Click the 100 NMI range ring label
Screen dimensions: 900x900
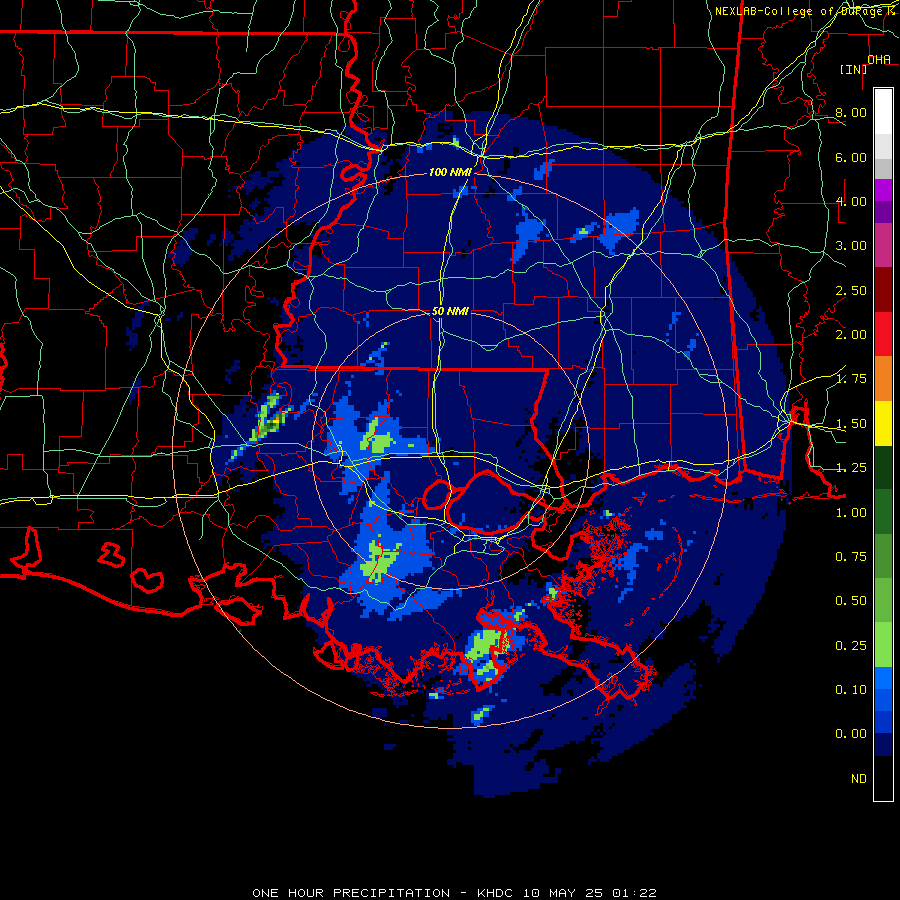tap(450, 172)
